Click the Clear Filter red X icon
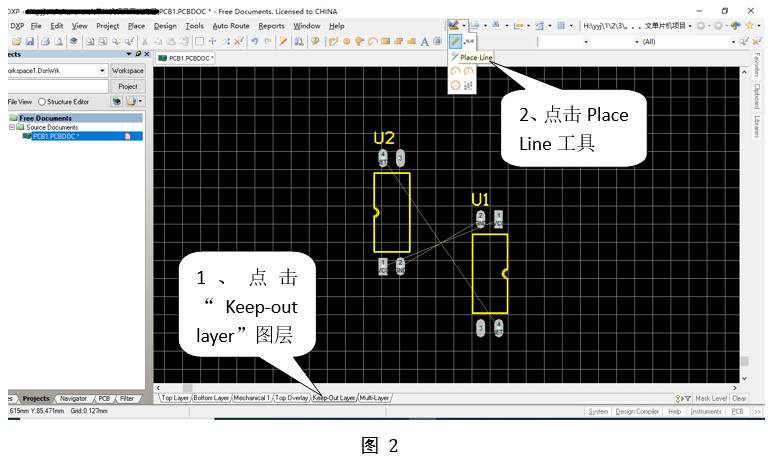 (239, 42)
